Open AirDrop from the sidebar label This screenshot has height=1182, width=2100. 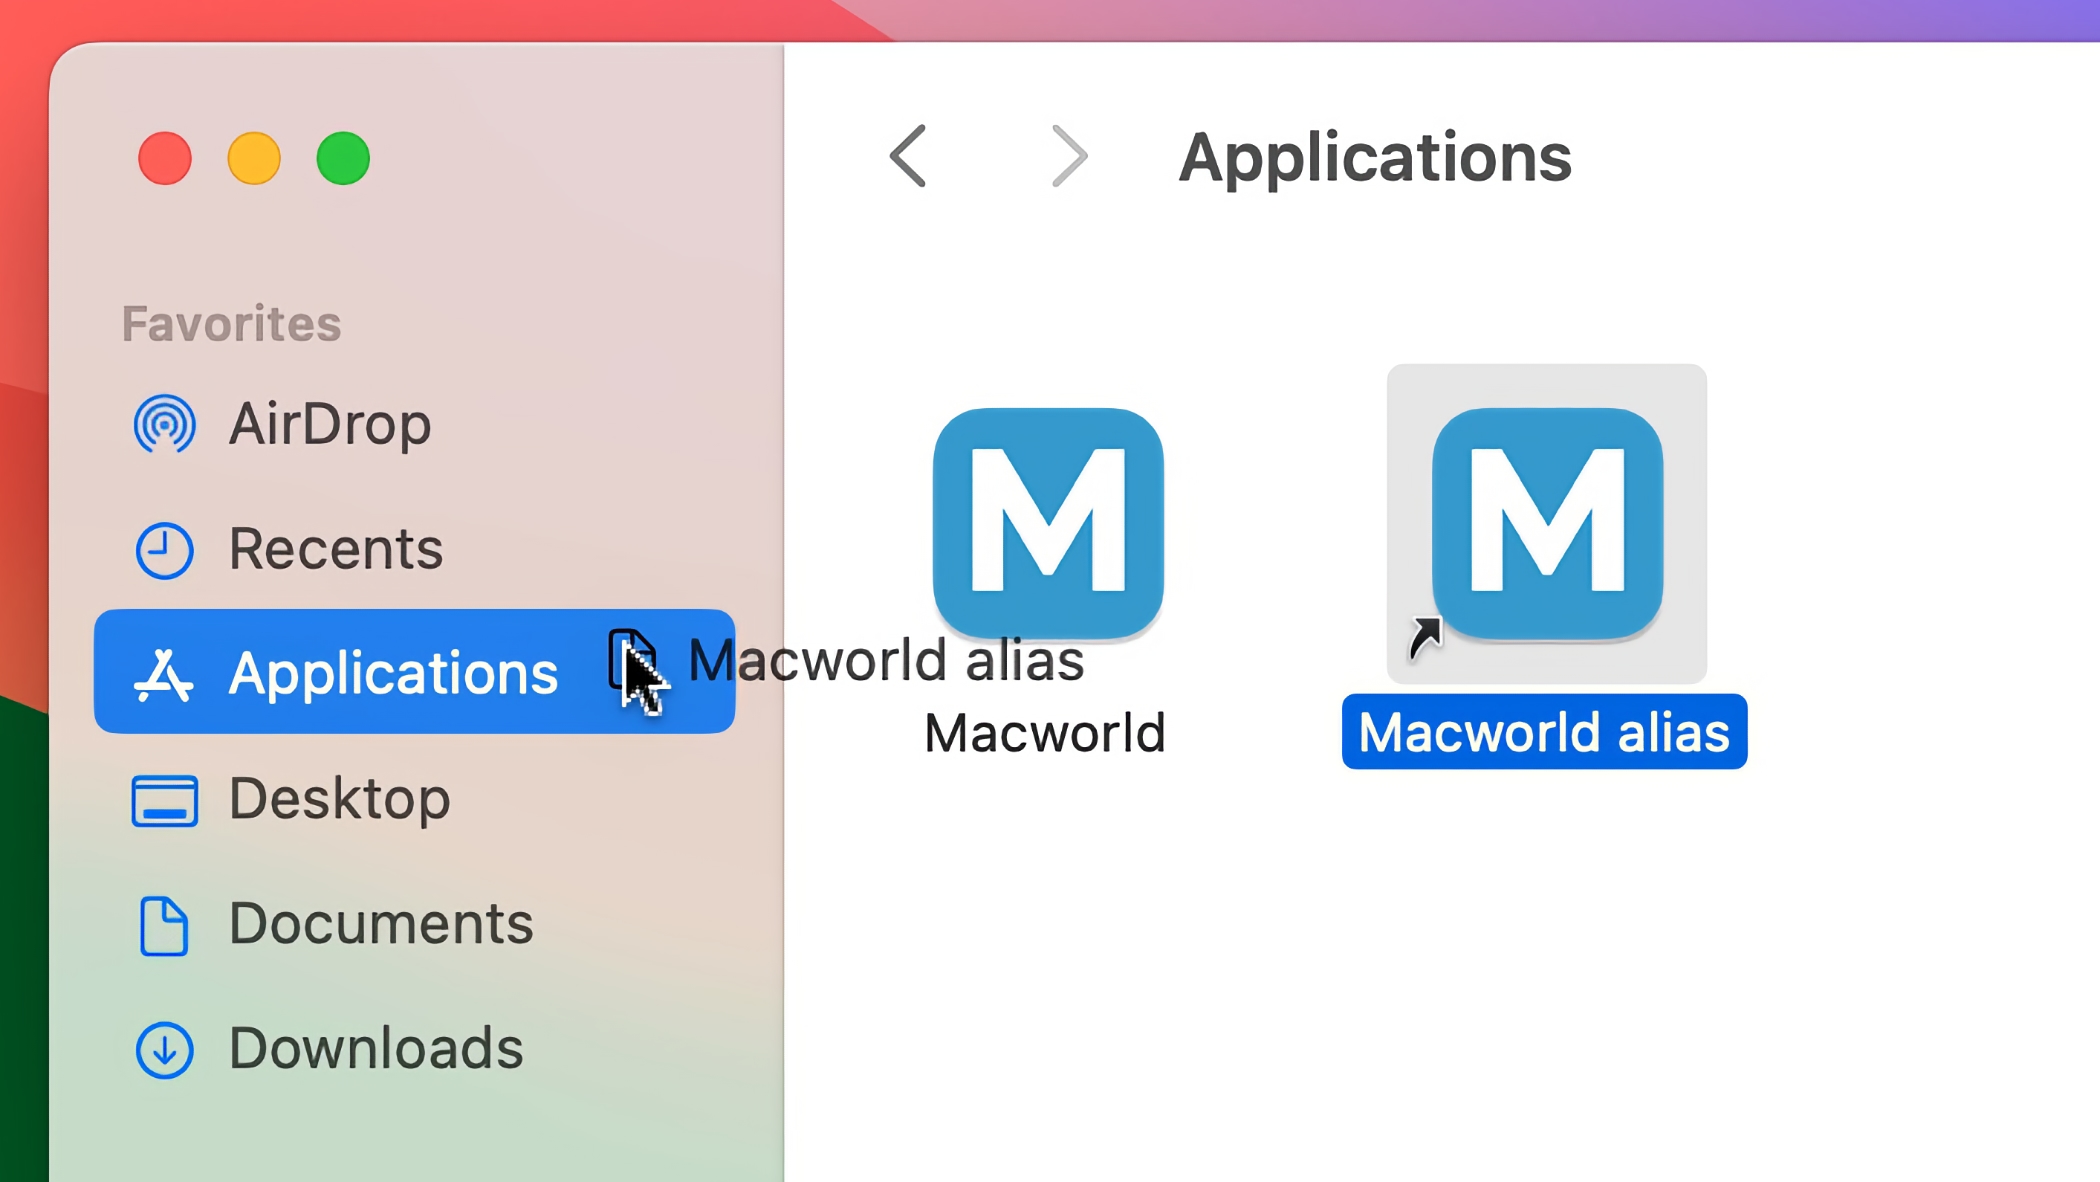(x=330, y=424)
